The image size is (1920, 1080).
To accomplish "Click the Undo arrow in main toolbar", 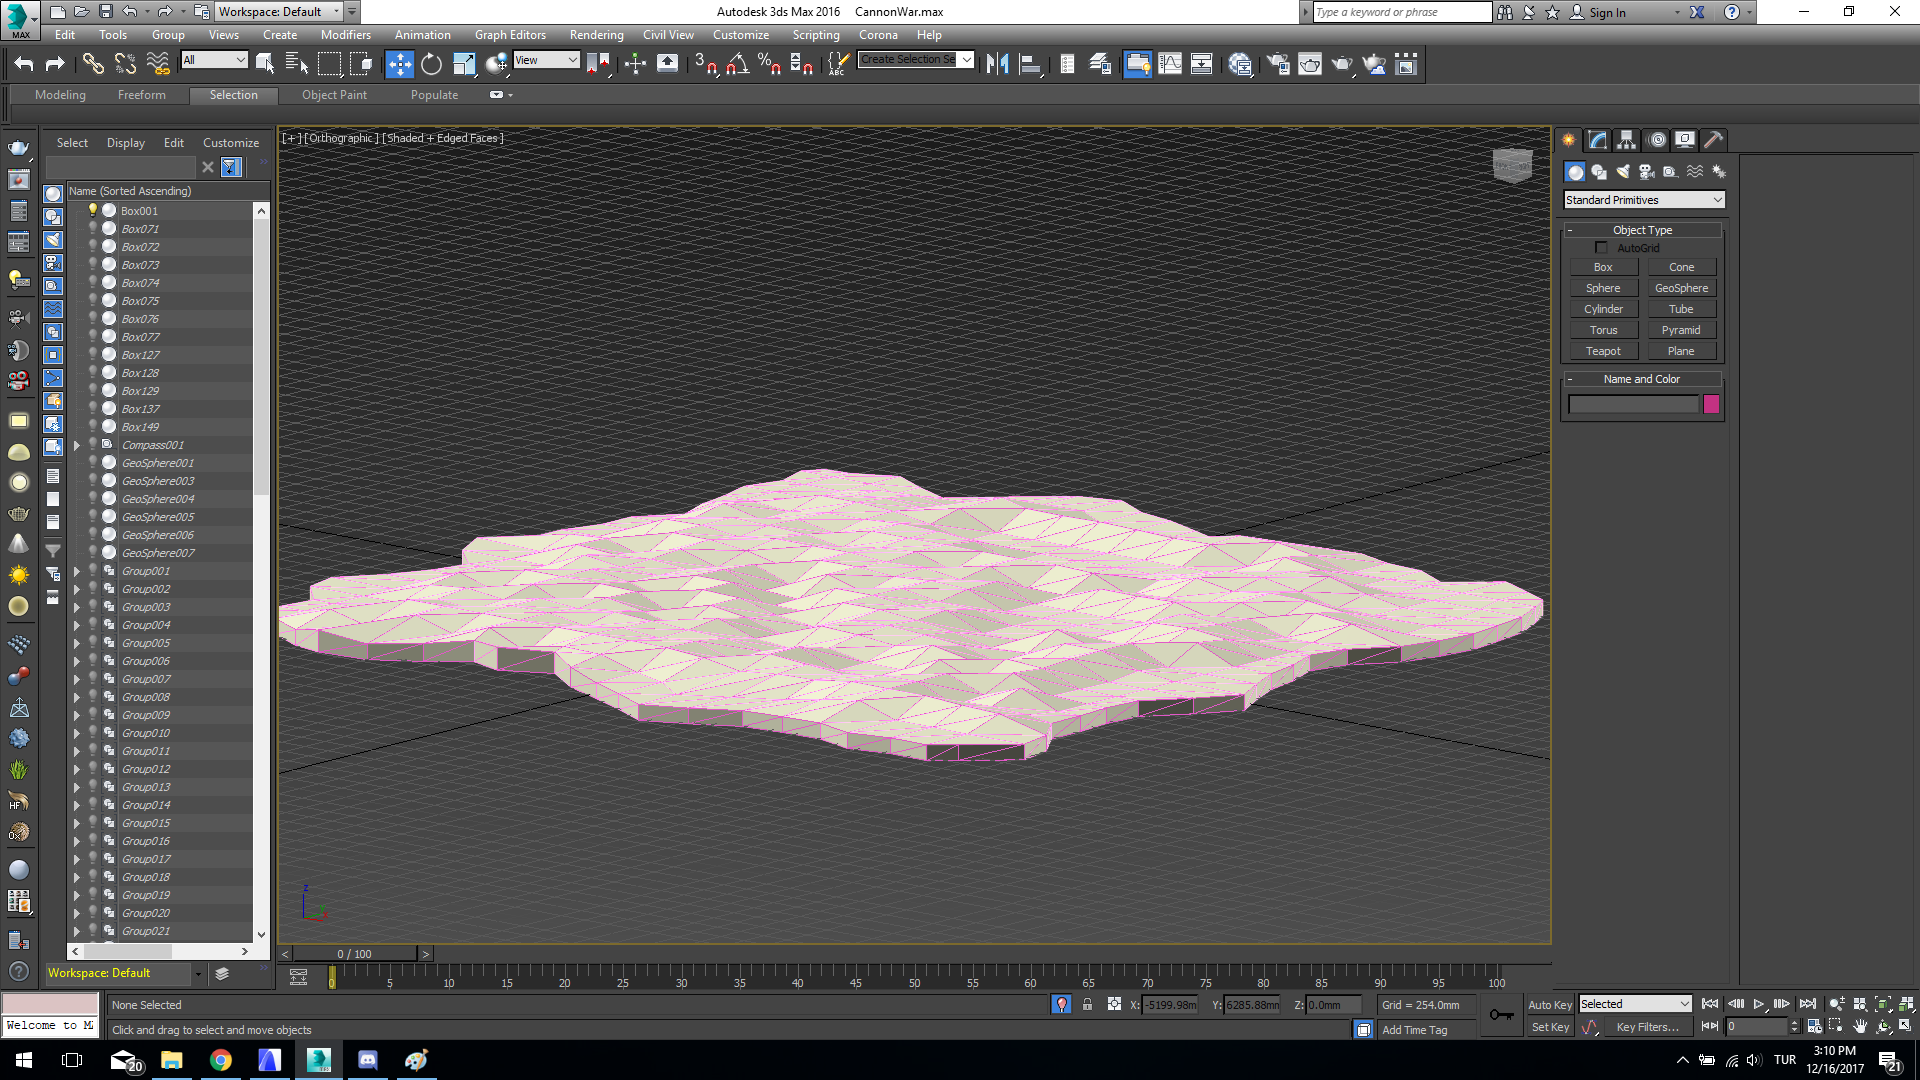I will pyautogui.click(x=24, y=64).
